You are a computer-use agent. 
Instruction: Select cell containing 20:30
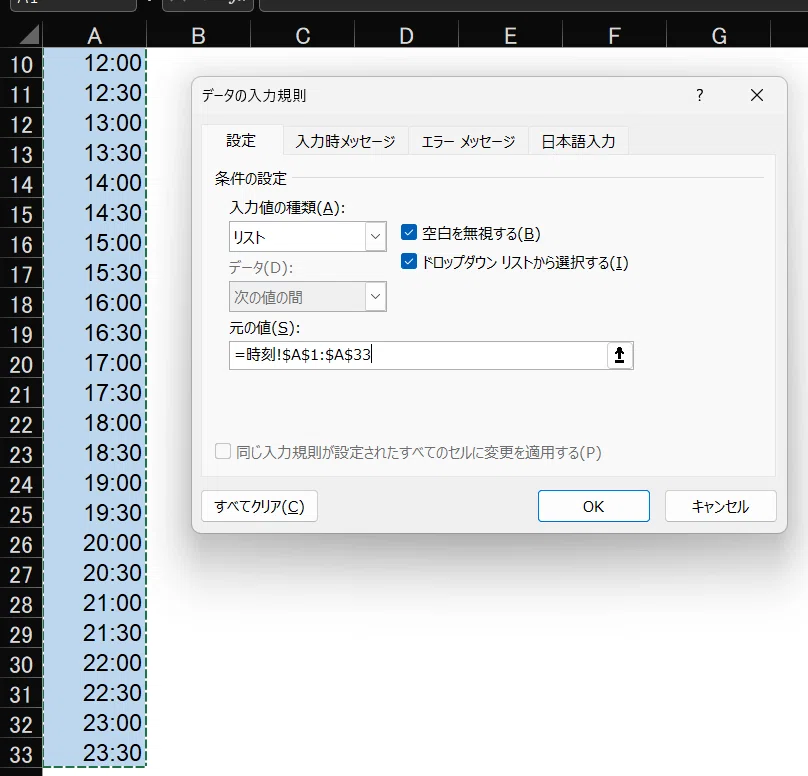[95, 572]
